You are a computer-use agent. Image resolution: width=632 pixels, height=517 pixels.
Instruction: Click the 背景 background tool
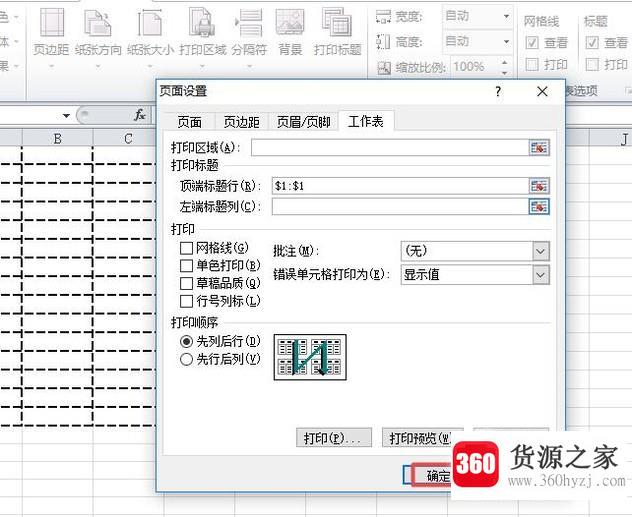tap(290, 32)
